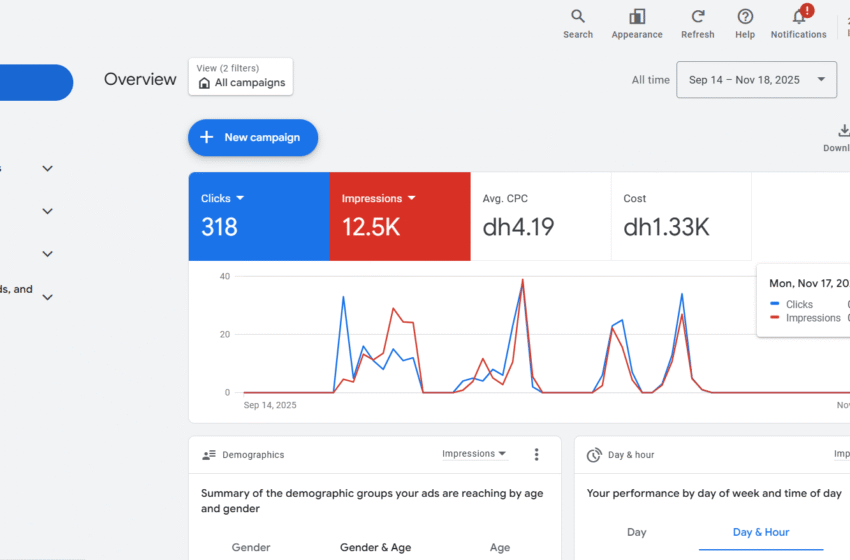Open the All campaigns view filter
The height and width of the screenshot is (560, 850).
pos(241,77)
